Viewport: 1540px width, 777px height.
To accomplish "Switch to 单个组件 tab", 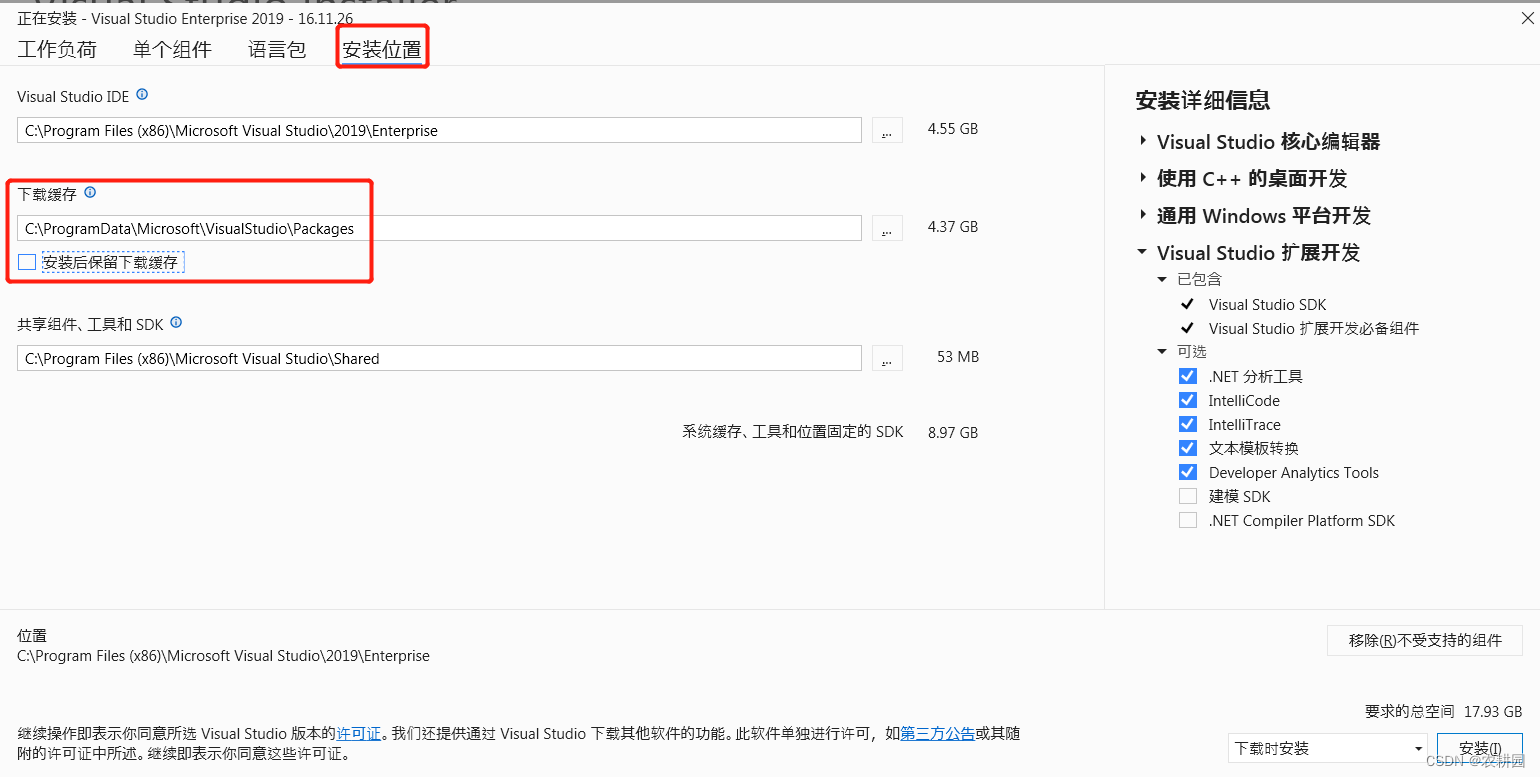I will (172, 49).
